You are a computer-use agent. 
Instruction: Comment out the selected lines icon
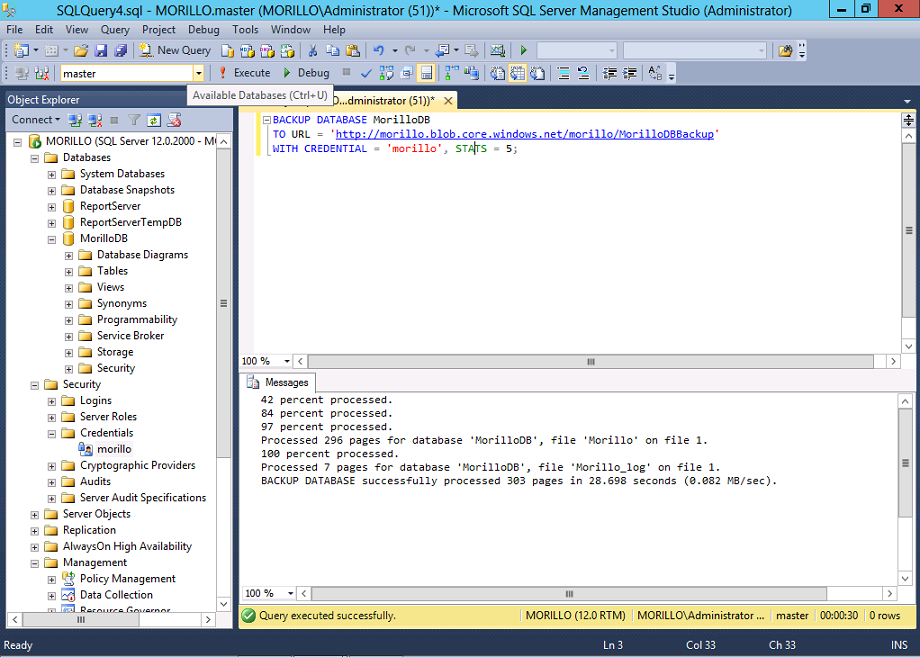click(x=563, y=73)
